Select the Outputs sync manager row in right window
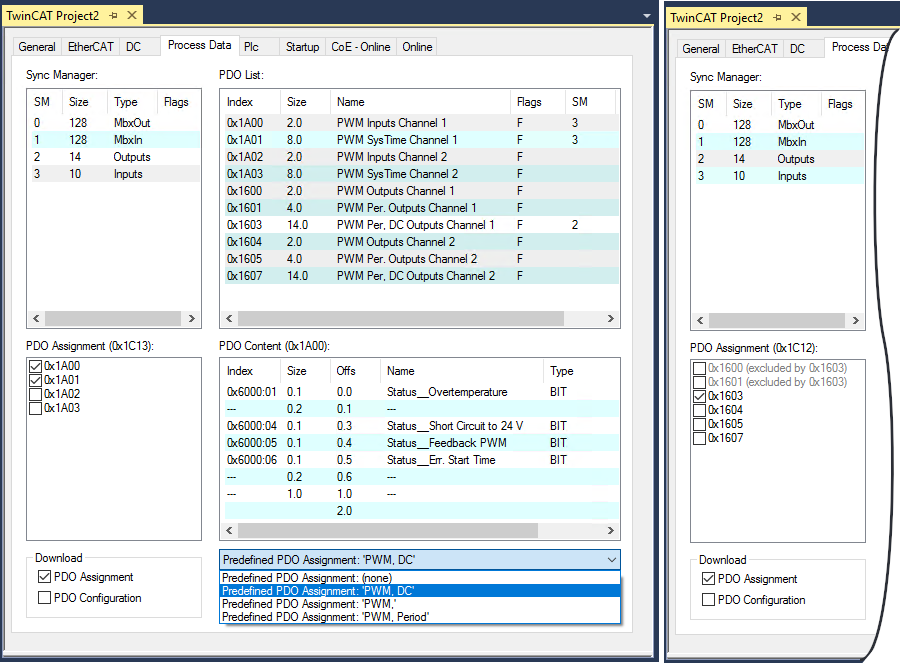Image resolution: width=900 pixels, height=664 pixels. pos(778,159)
